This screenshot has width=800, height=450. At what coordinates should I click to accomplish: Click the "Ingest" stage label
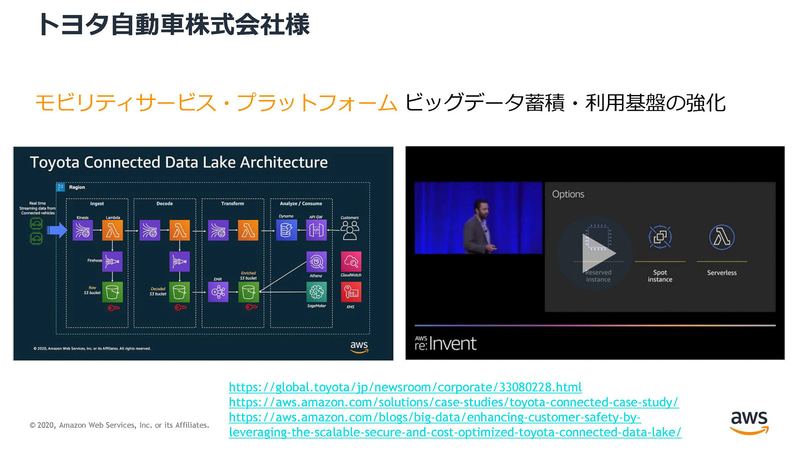(x=97, y=204)
